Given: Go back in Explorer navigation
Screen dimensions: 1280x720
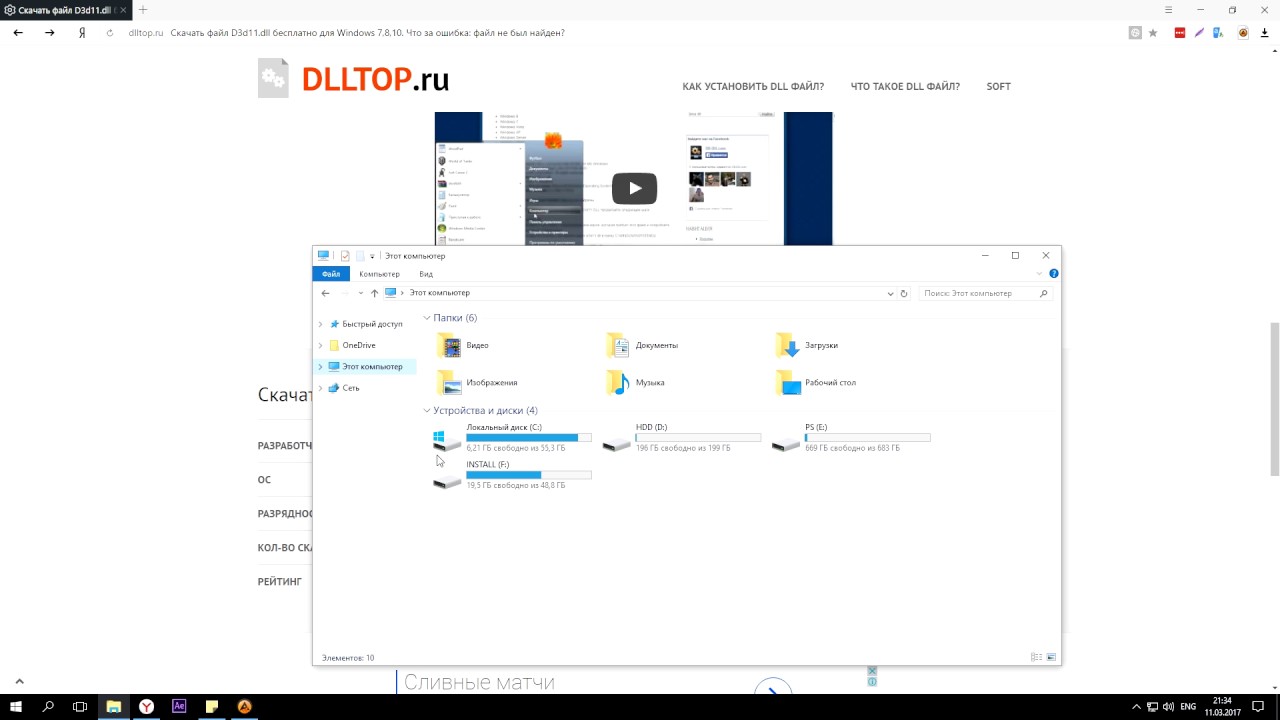Looking at the screenshot, I should click(x=325, y=293).
